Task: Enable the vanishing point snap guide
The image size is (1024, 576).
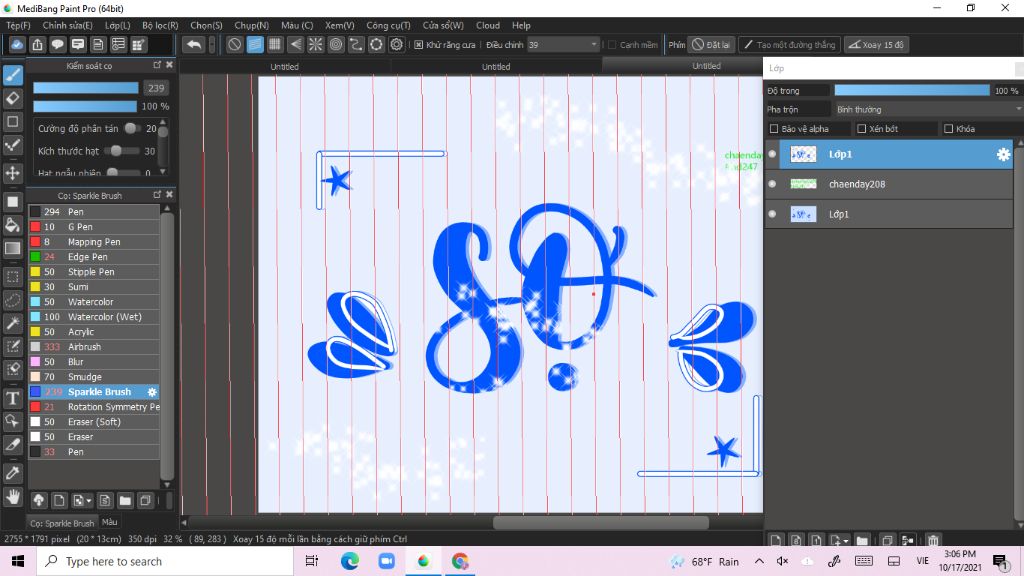Action: click(x=295, y=44)
